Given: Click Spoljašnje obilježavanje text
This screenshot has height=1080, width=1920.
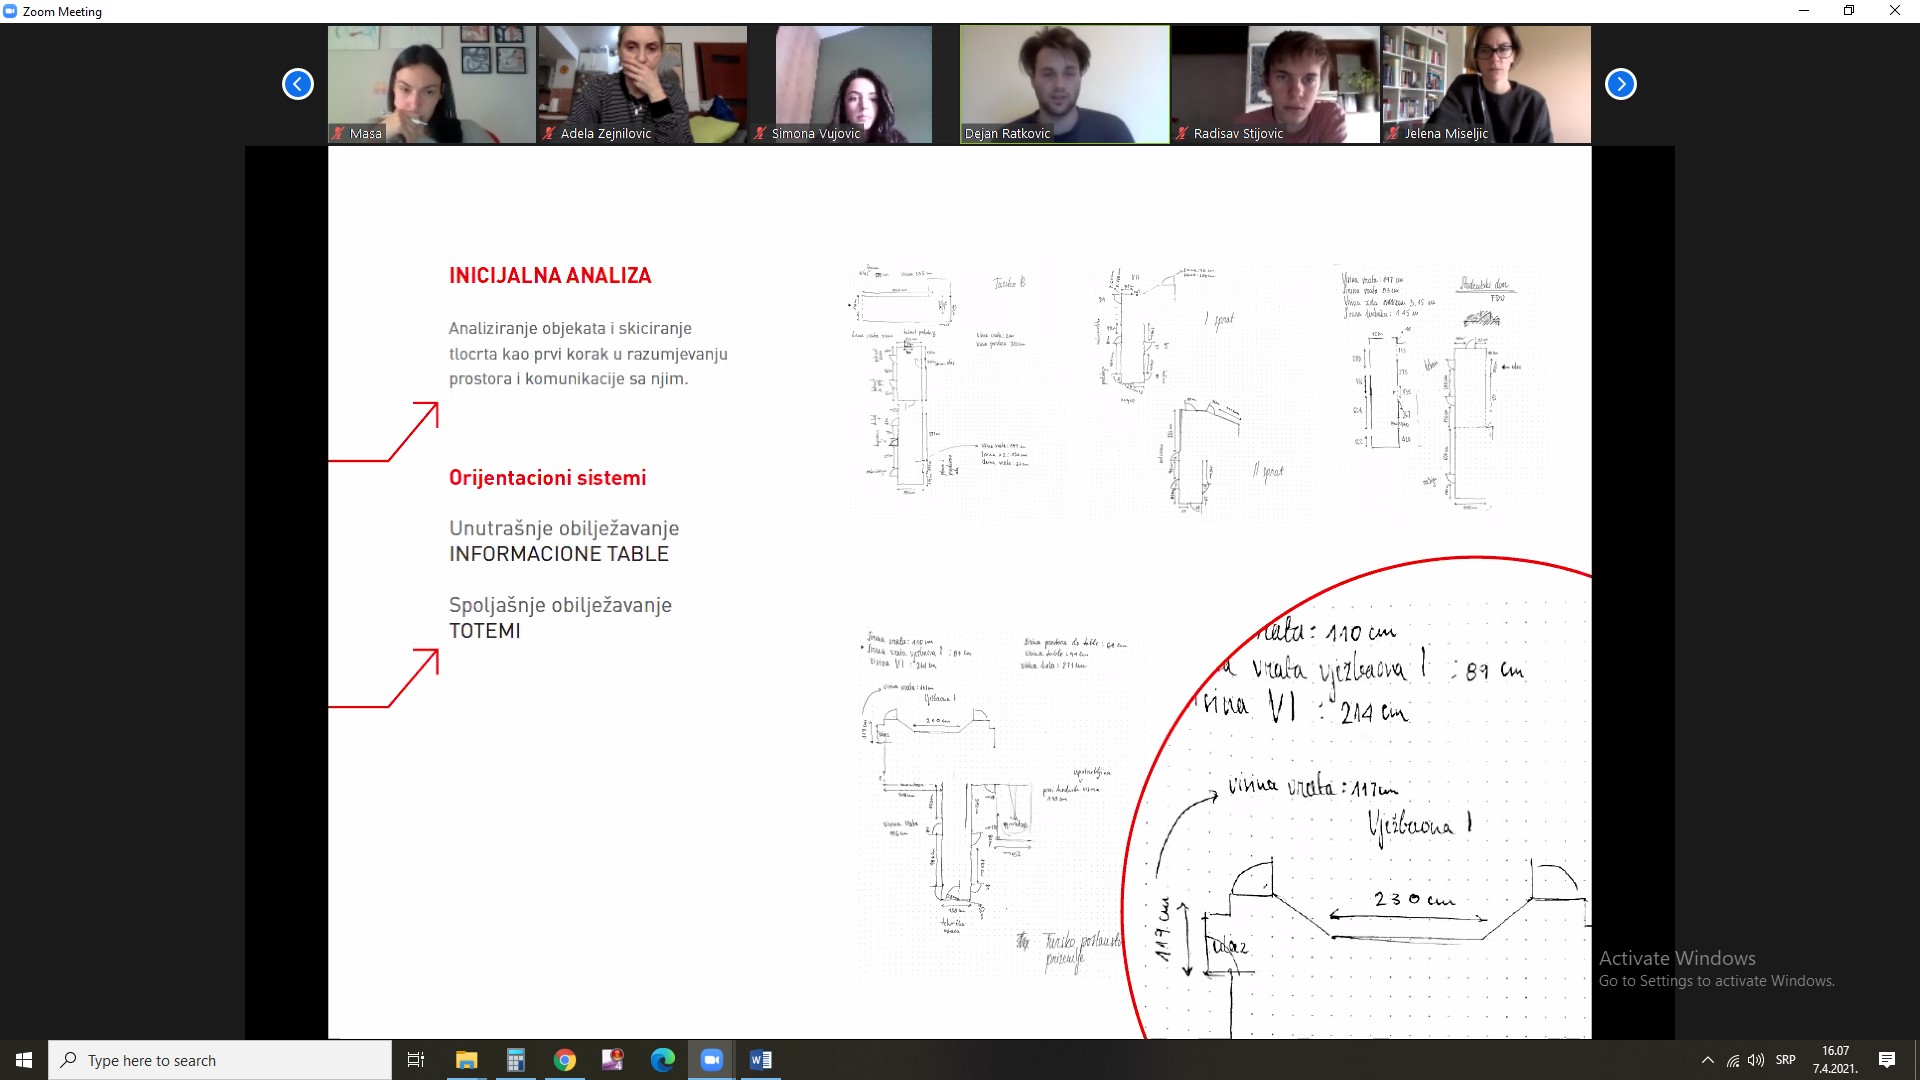Looking at the screenshot, I should click(560, 605).
